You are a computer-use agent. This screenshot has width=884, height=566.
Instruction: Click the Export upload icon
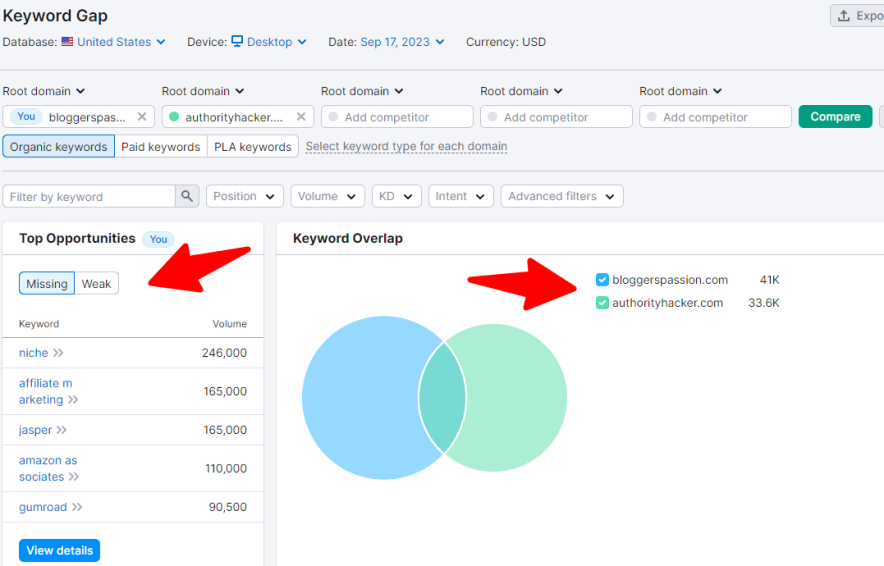(x=844, y=16)
